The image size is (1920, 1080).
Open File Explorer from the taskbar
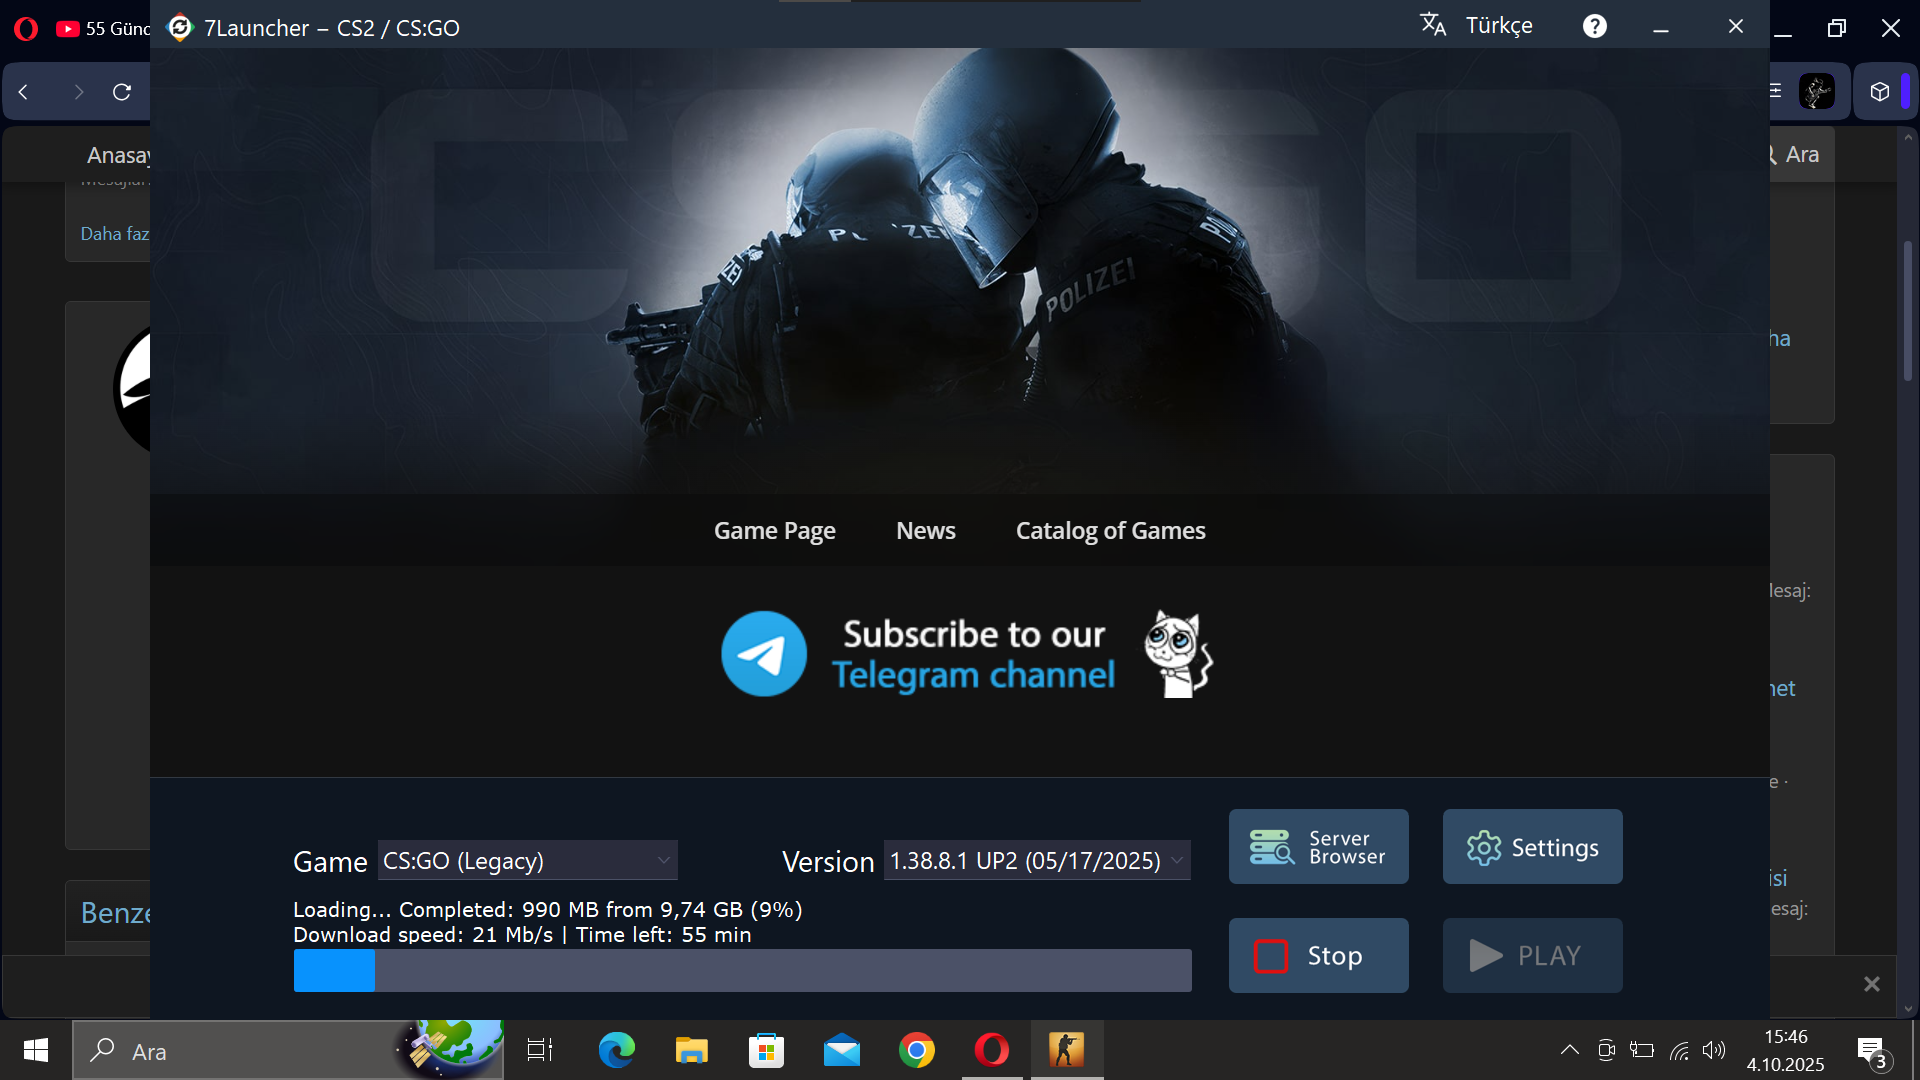tap(691, 1051)
